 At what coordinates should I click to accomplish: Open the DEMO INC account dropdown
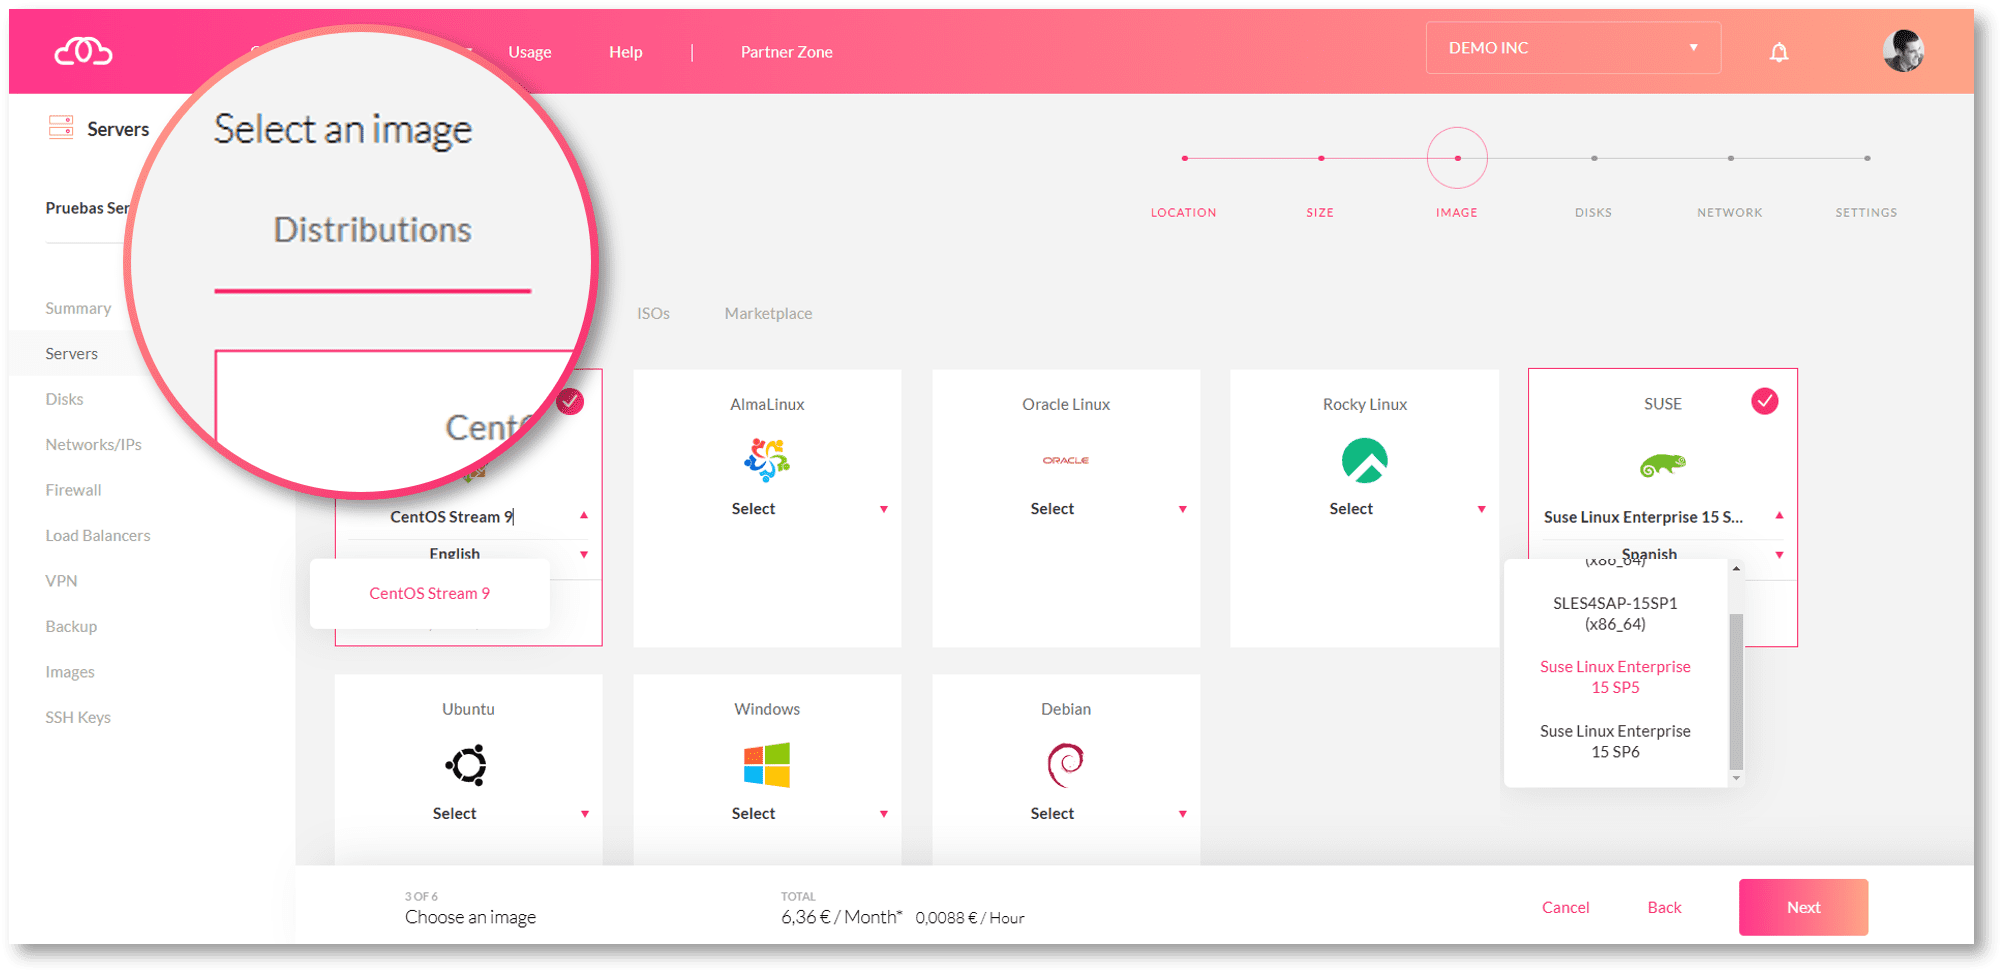pyautogui.click(x=1573, y=48)
